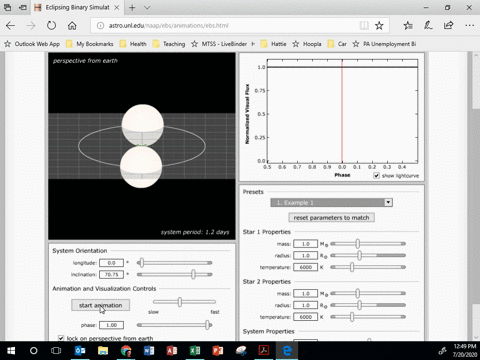The width and height of the screenshot is (480, 360).
Task: Click the longitude slider handle
Action: [142, 263]
